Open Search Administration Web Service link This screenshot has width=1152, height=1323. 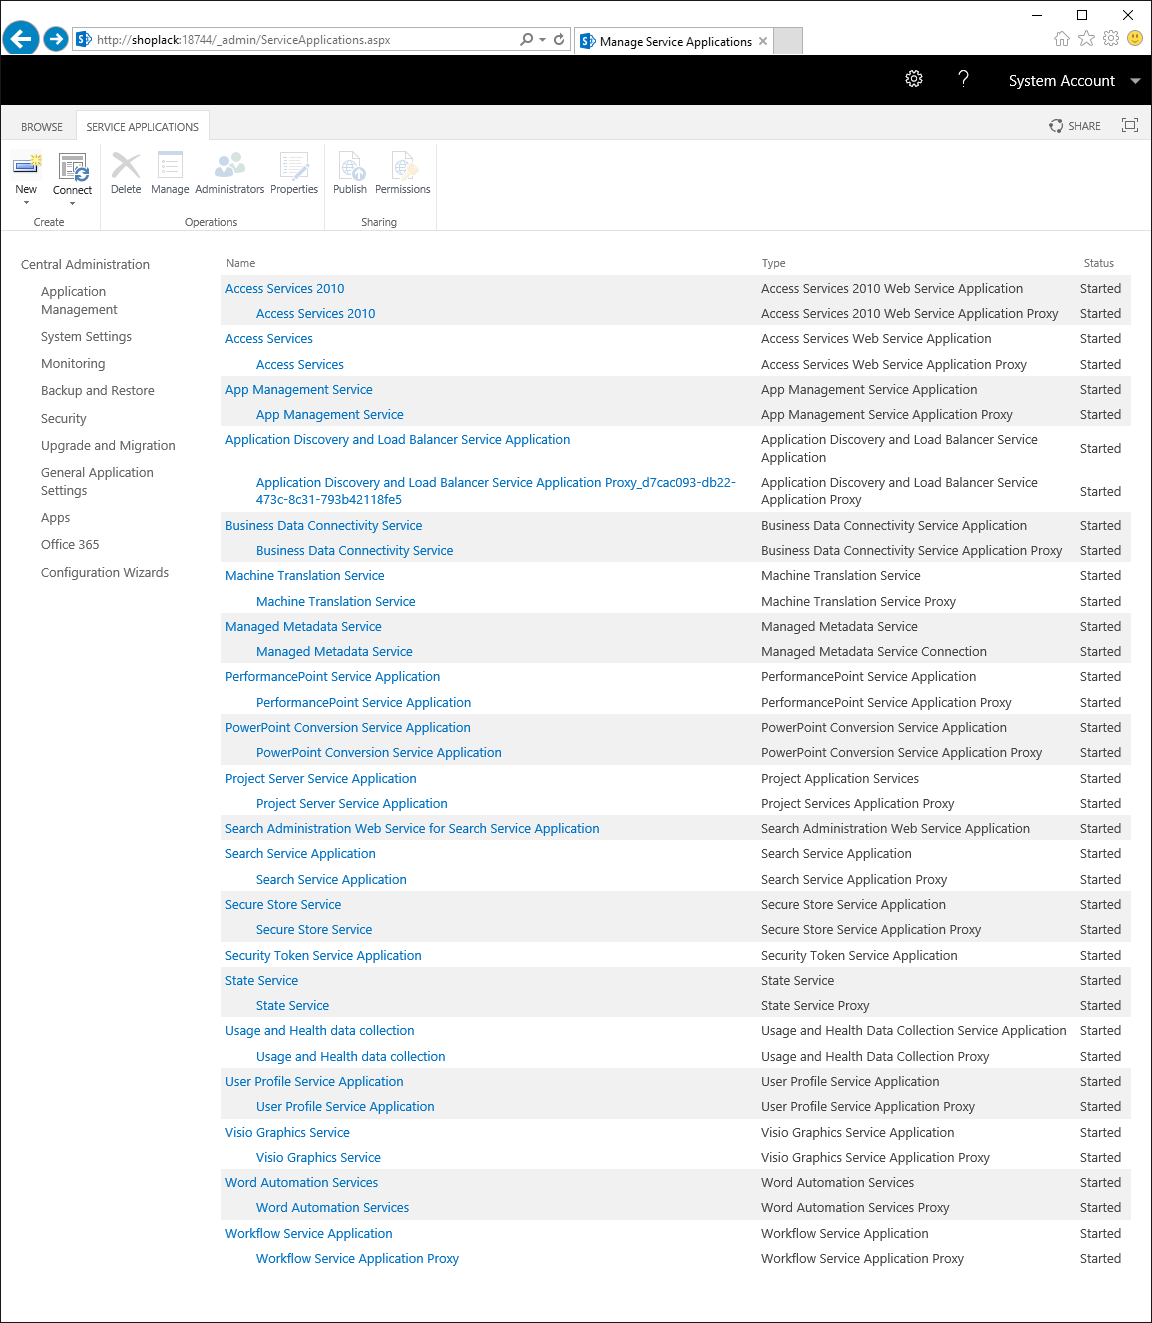coord(412,829)
